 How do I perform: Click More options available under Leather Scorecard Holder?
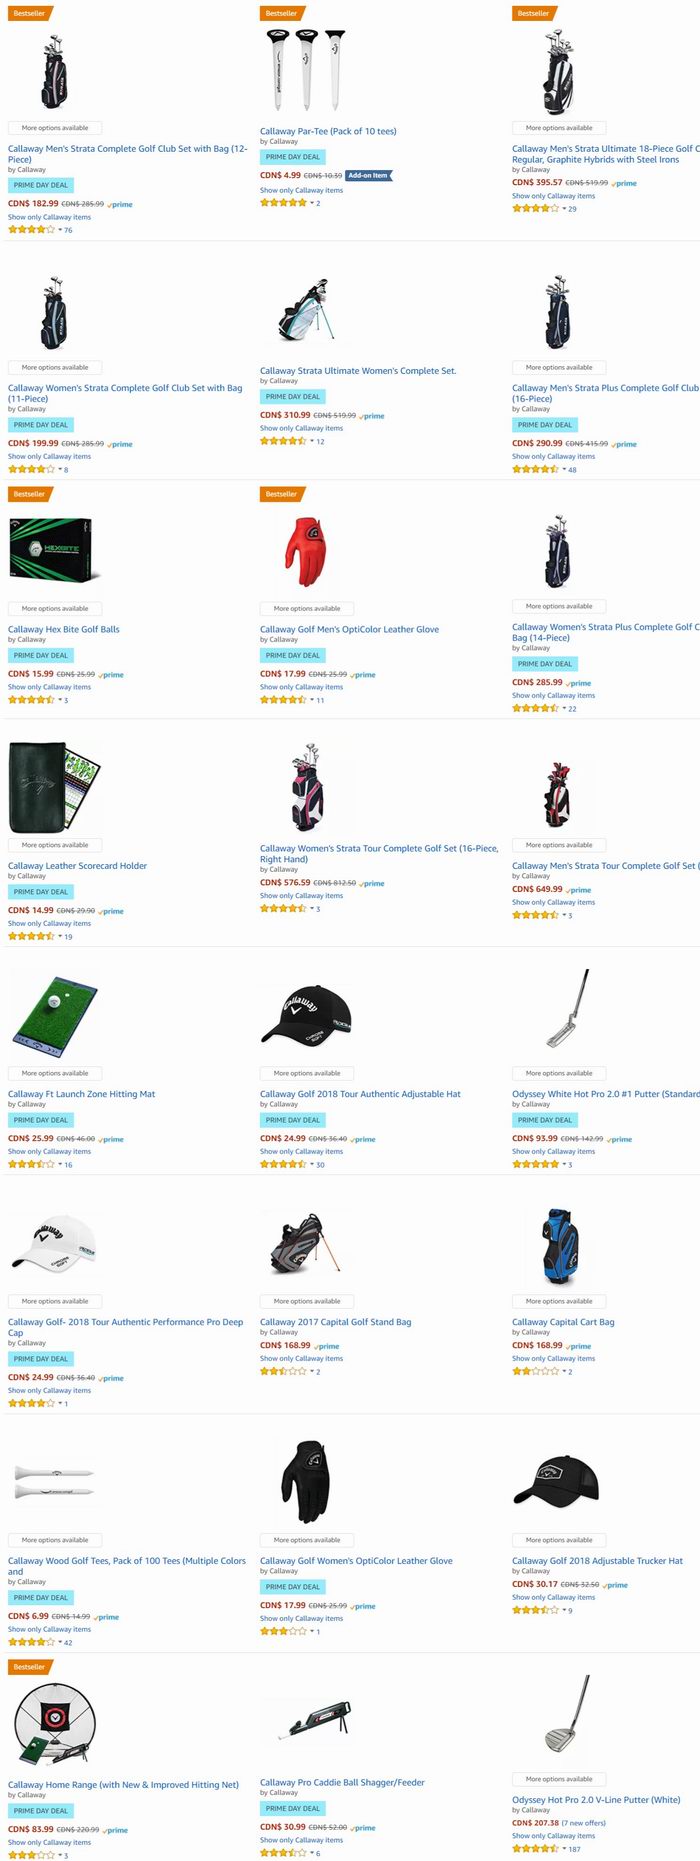point(55,845)
